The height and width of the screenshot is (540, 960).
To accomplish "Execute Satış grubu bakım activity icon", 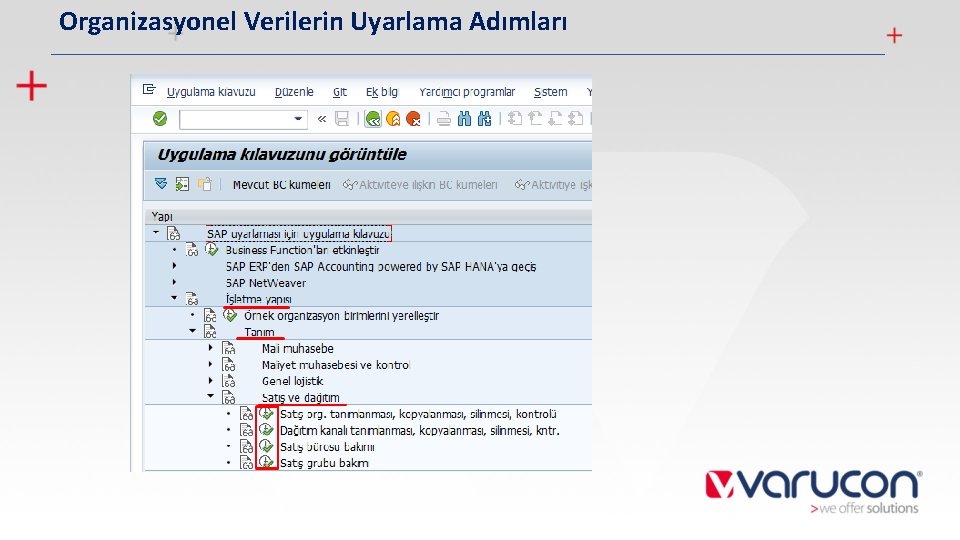I will click(266, 462).
